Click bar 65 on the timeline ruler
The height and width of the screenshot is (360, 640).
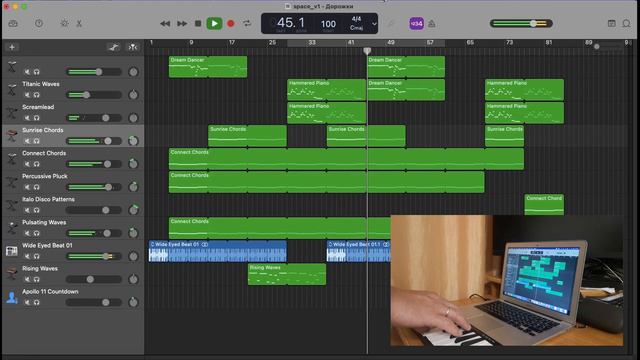(x=470, y=42)
